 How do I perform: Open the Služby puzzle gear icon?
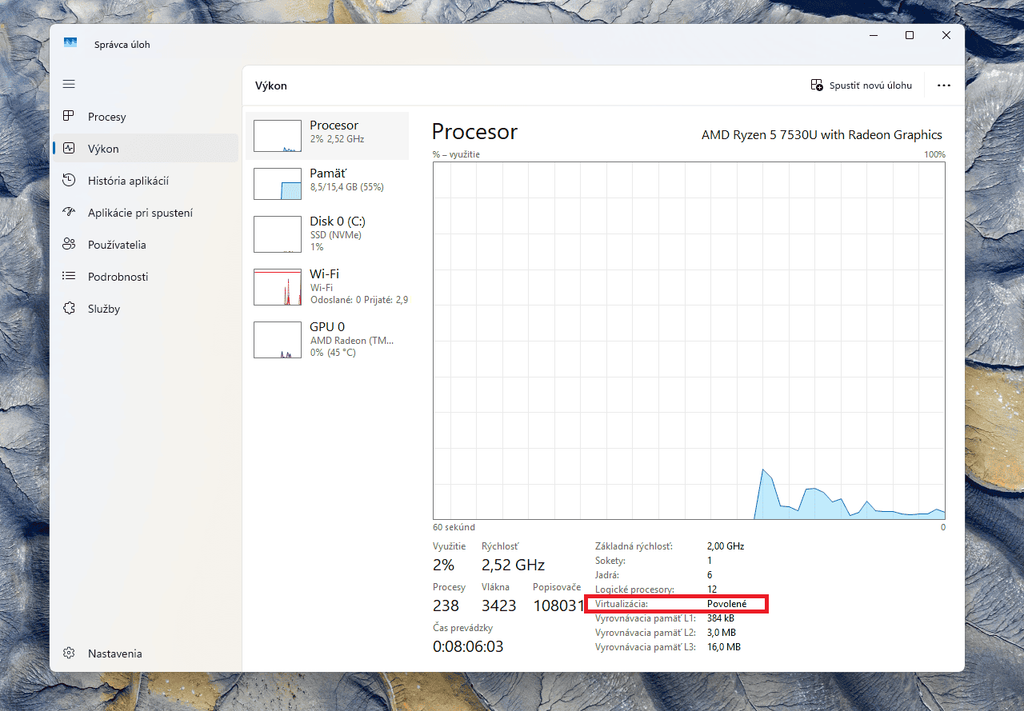(x=69, y=308)
